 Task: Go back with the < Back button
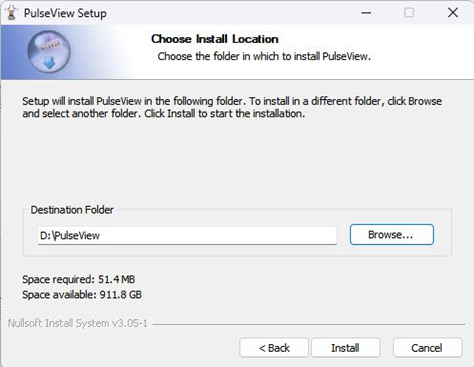274,348
